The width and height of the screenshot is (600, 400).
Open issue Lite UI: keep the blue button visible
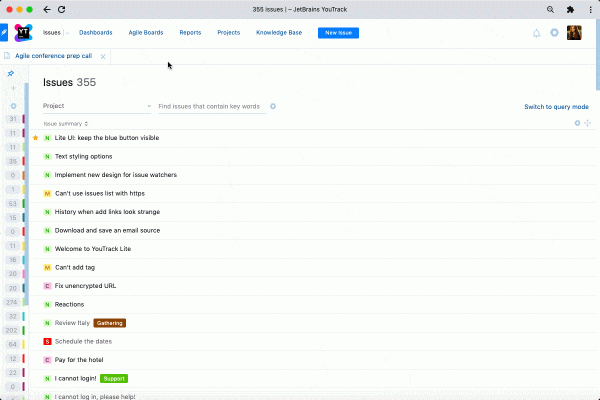tap(107, 138)
